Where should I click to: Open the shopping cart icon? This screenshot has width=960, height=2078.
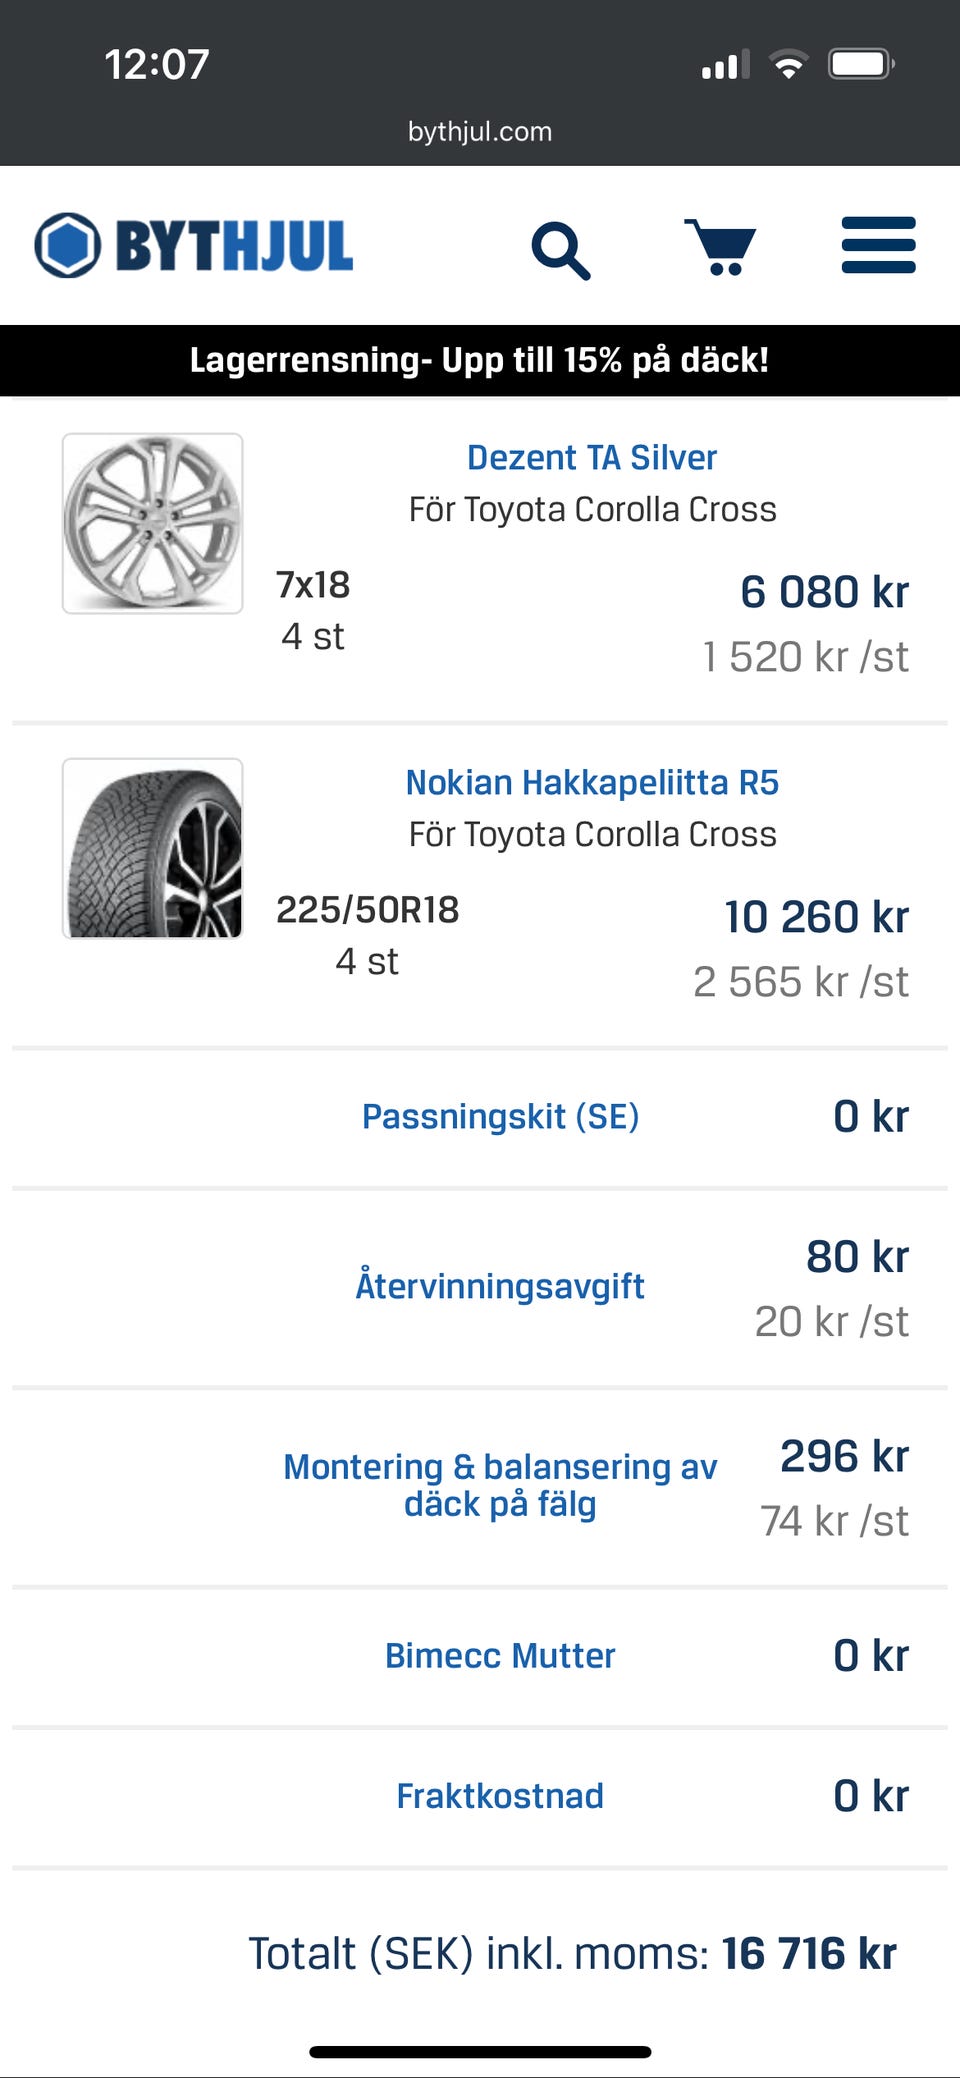click(720, 246)
